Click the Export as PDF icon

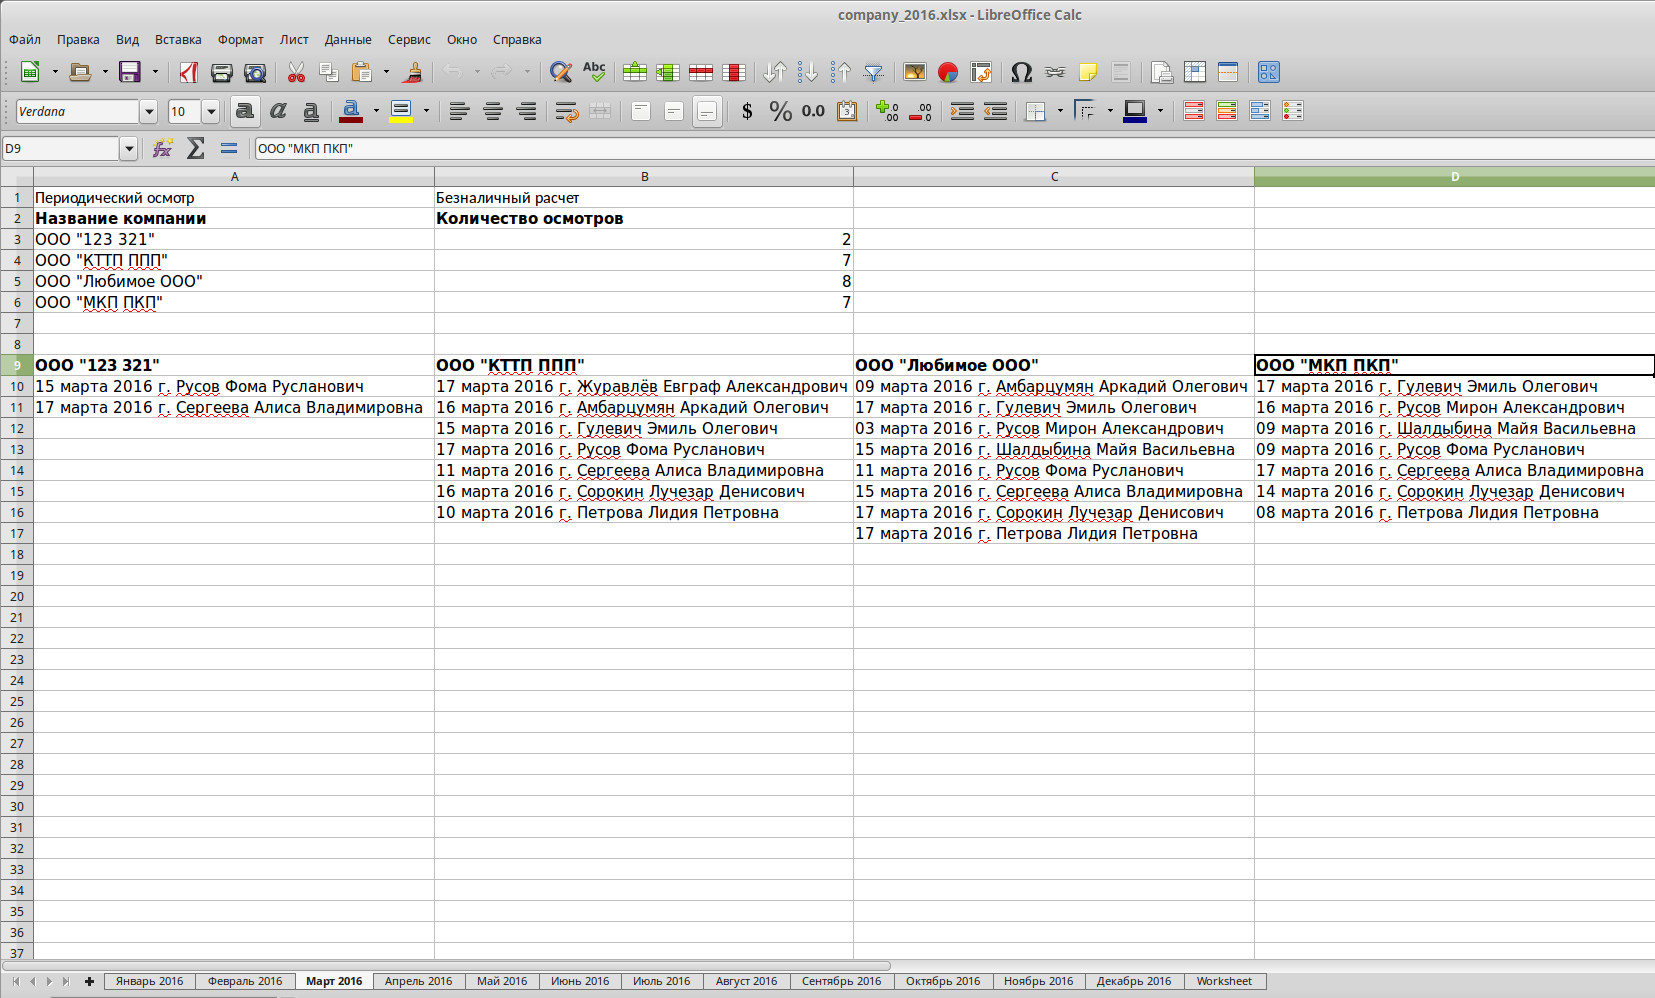point(188,72)
